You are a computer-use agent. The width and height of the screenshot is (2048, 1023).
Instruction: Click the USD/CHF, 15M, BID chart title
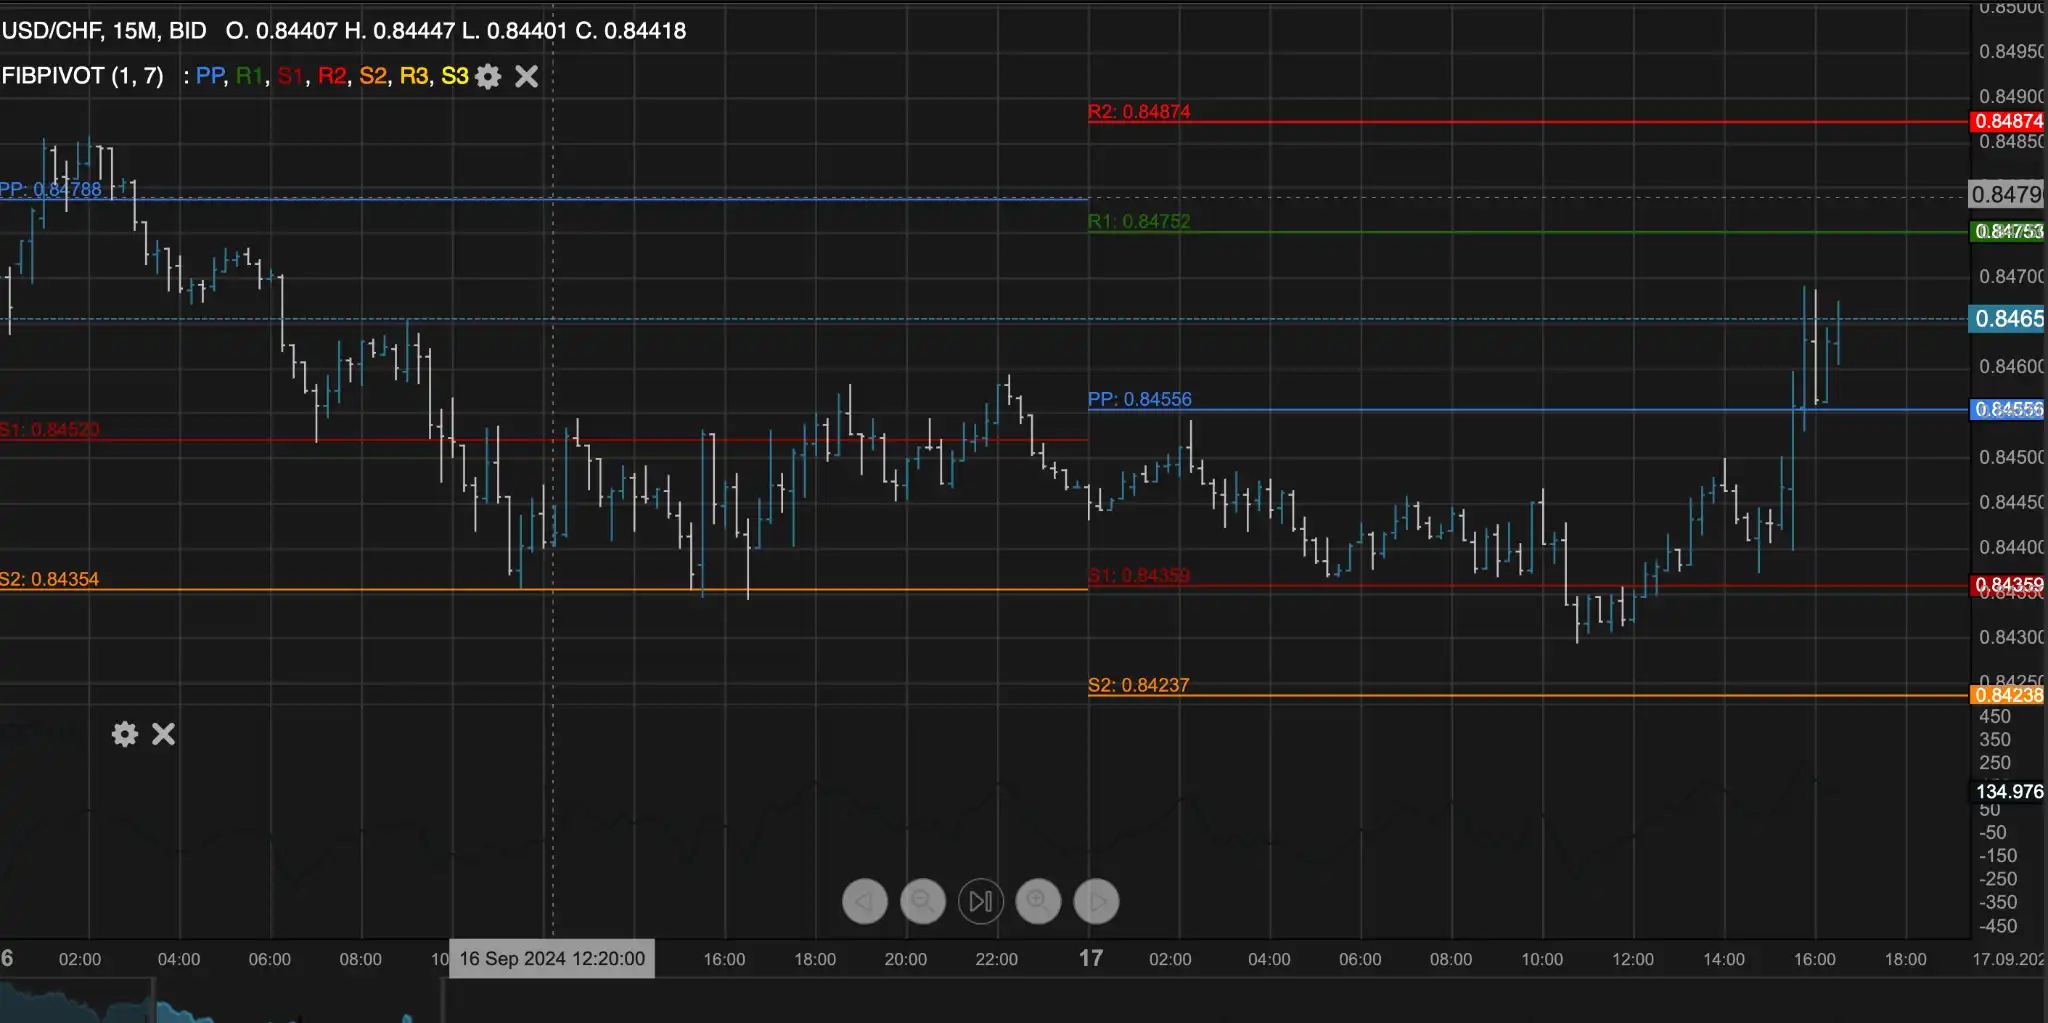point(104,31)
